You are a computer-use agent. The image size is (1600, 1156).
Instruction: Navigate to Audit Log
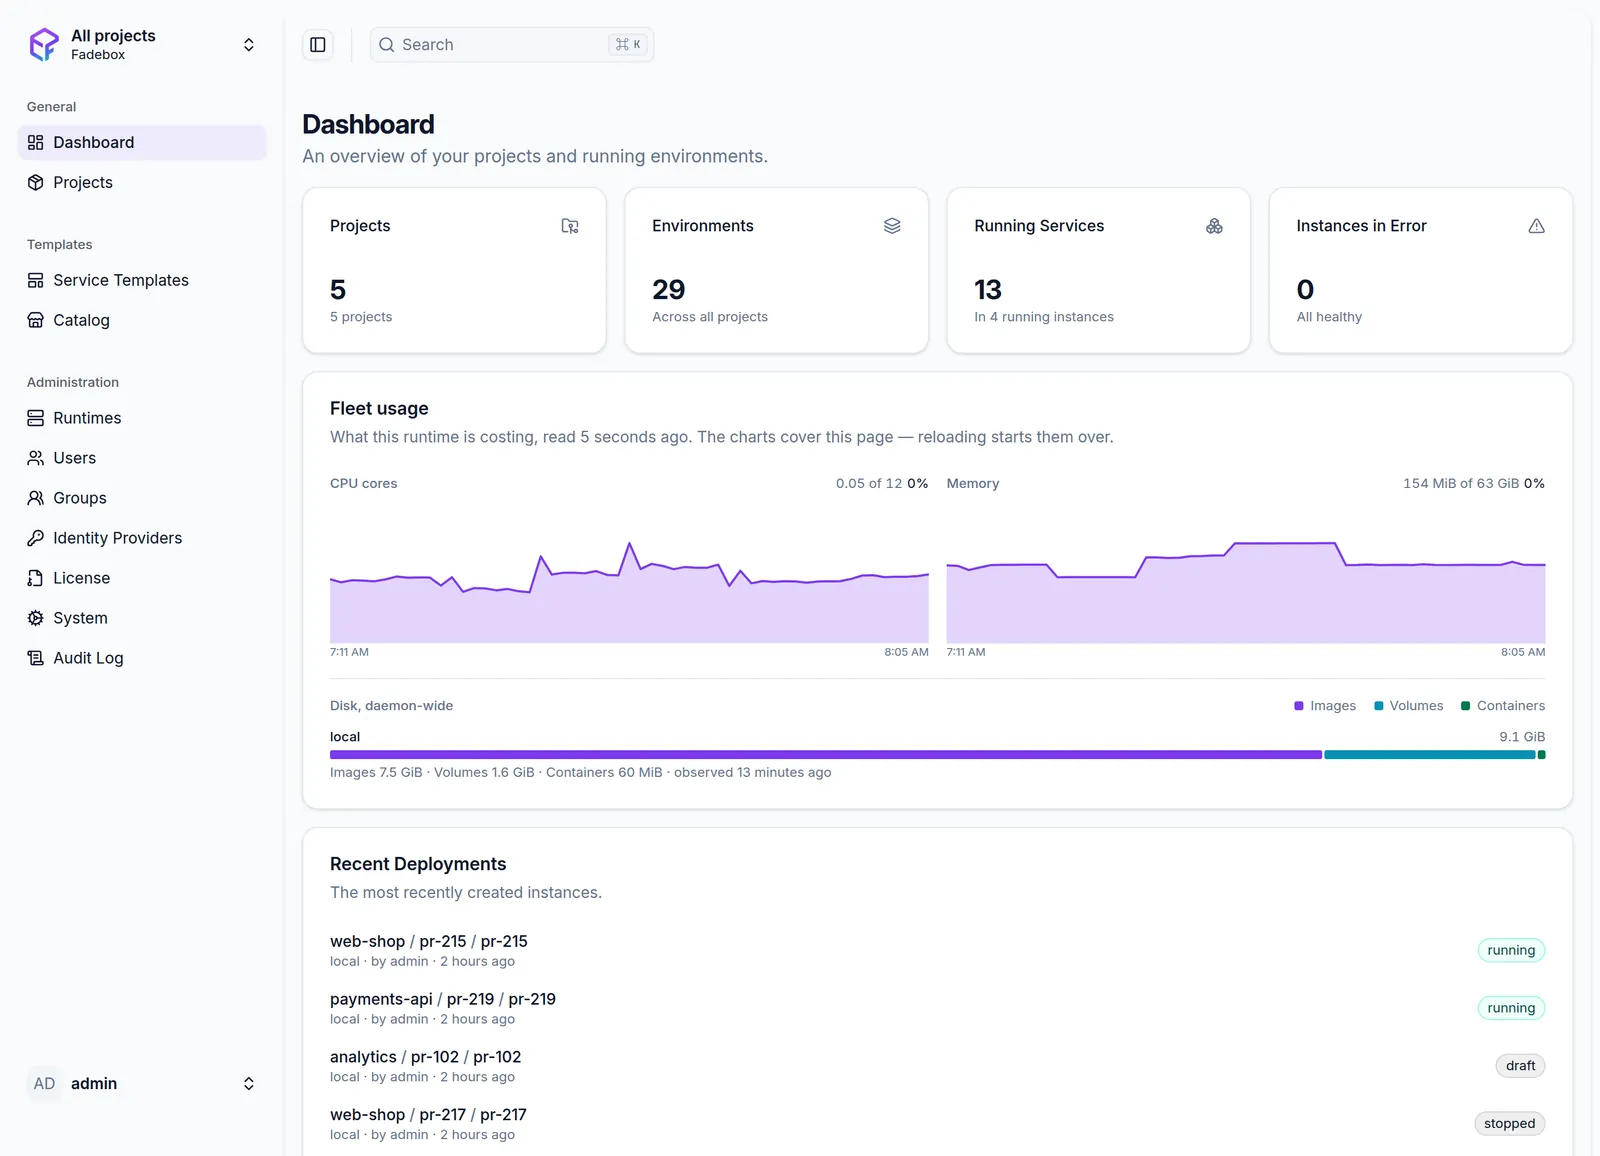(x=142, y=658)
